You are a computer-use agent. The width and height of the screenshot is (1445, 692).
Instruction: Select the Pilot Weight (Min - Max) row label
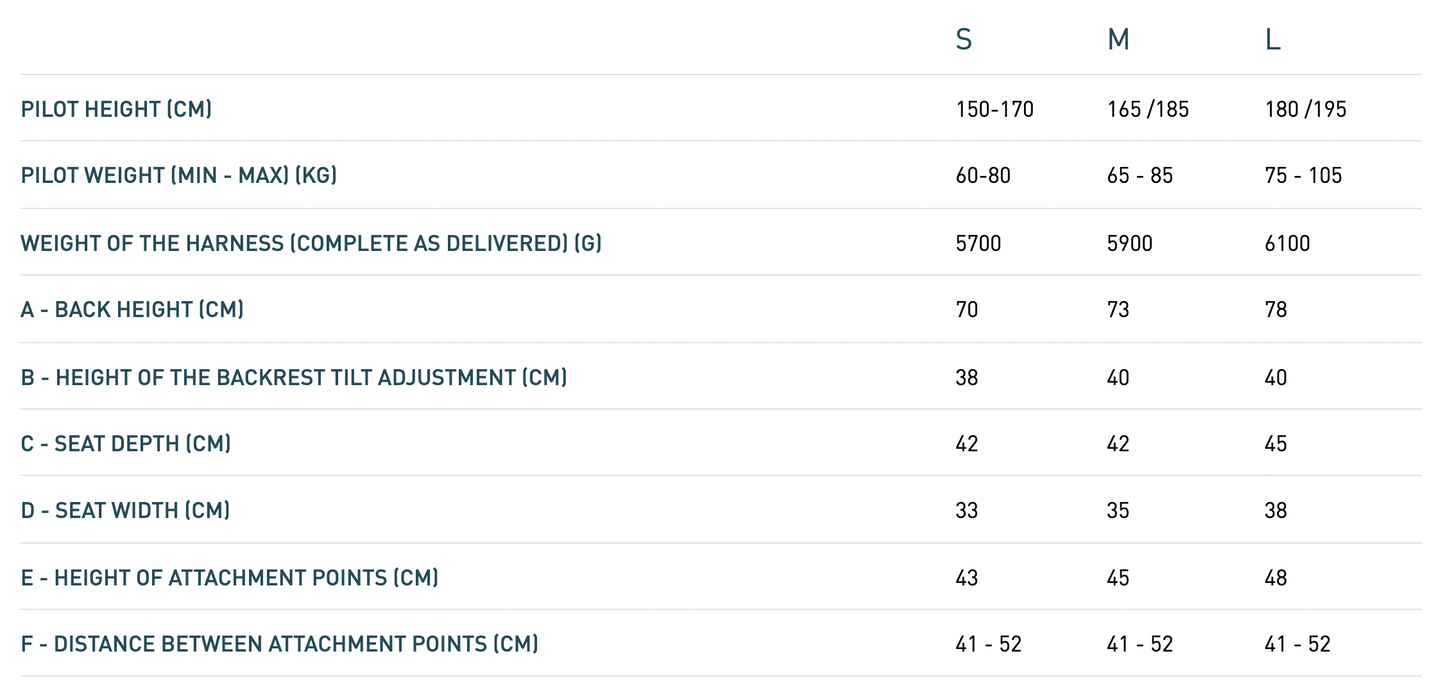(179, 176)
